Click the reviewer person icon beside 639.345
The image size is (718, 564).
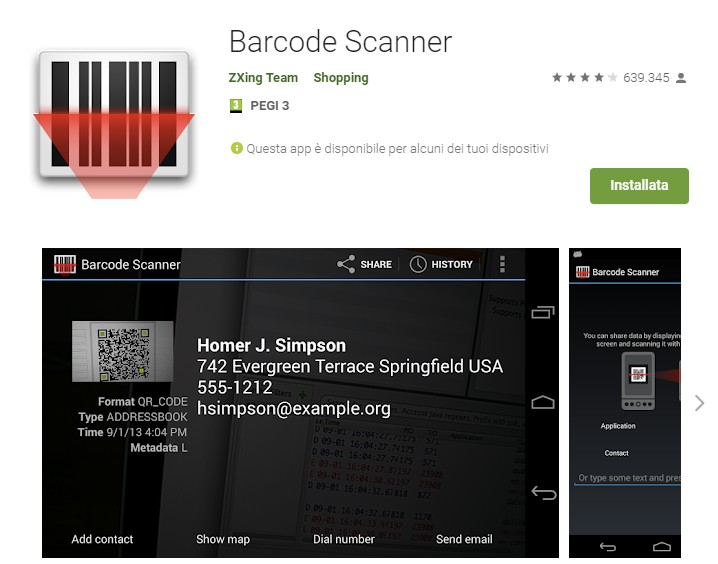[x=681, y=78]
